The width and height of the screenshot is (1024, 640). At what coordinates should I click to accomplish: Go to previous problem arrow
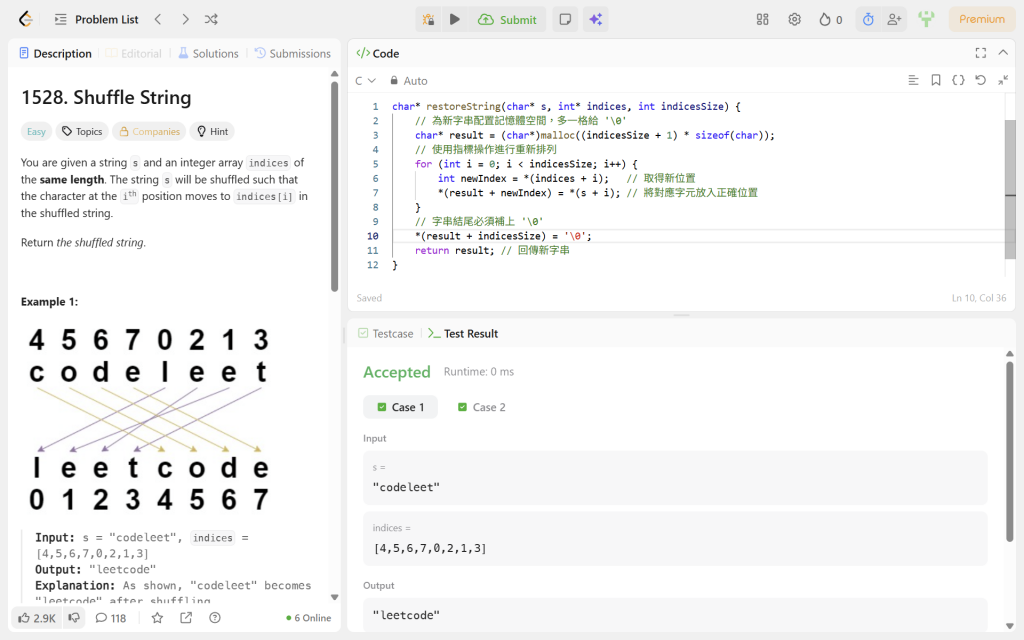[158, 20]
